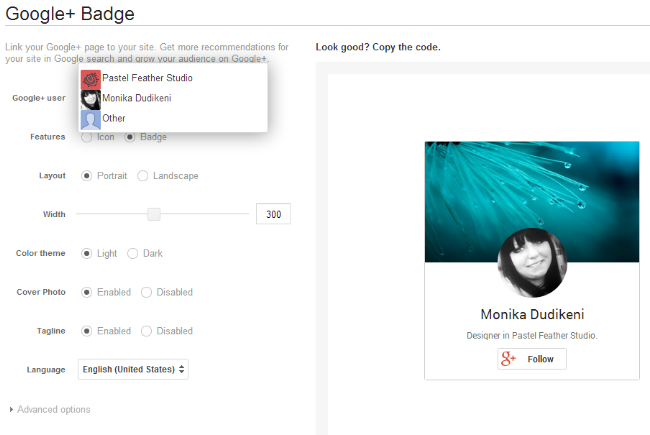Disable the Cover Photo option

[x=146, y=292]
